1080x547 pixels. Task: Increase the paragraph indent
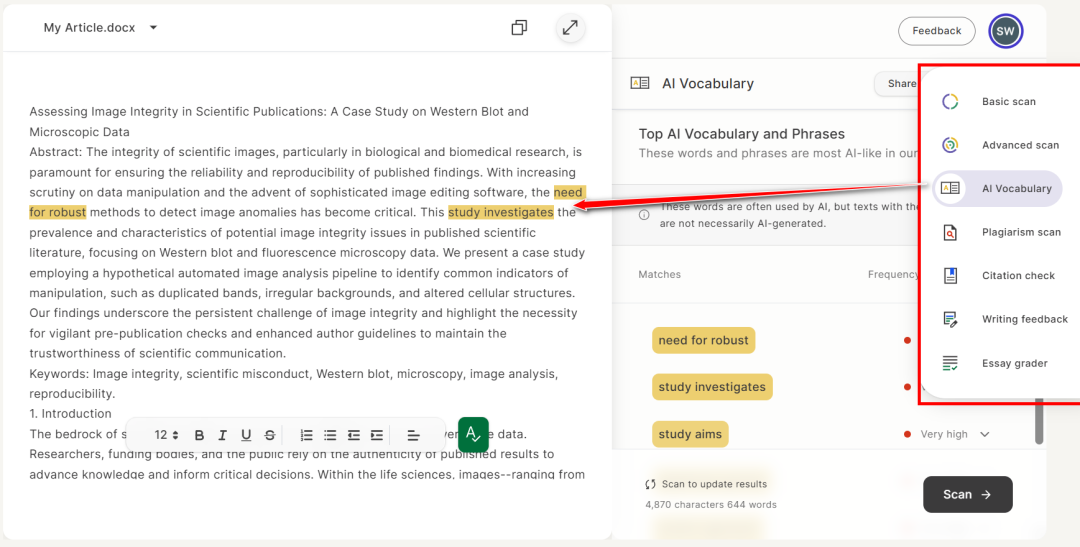coord(377,435)
